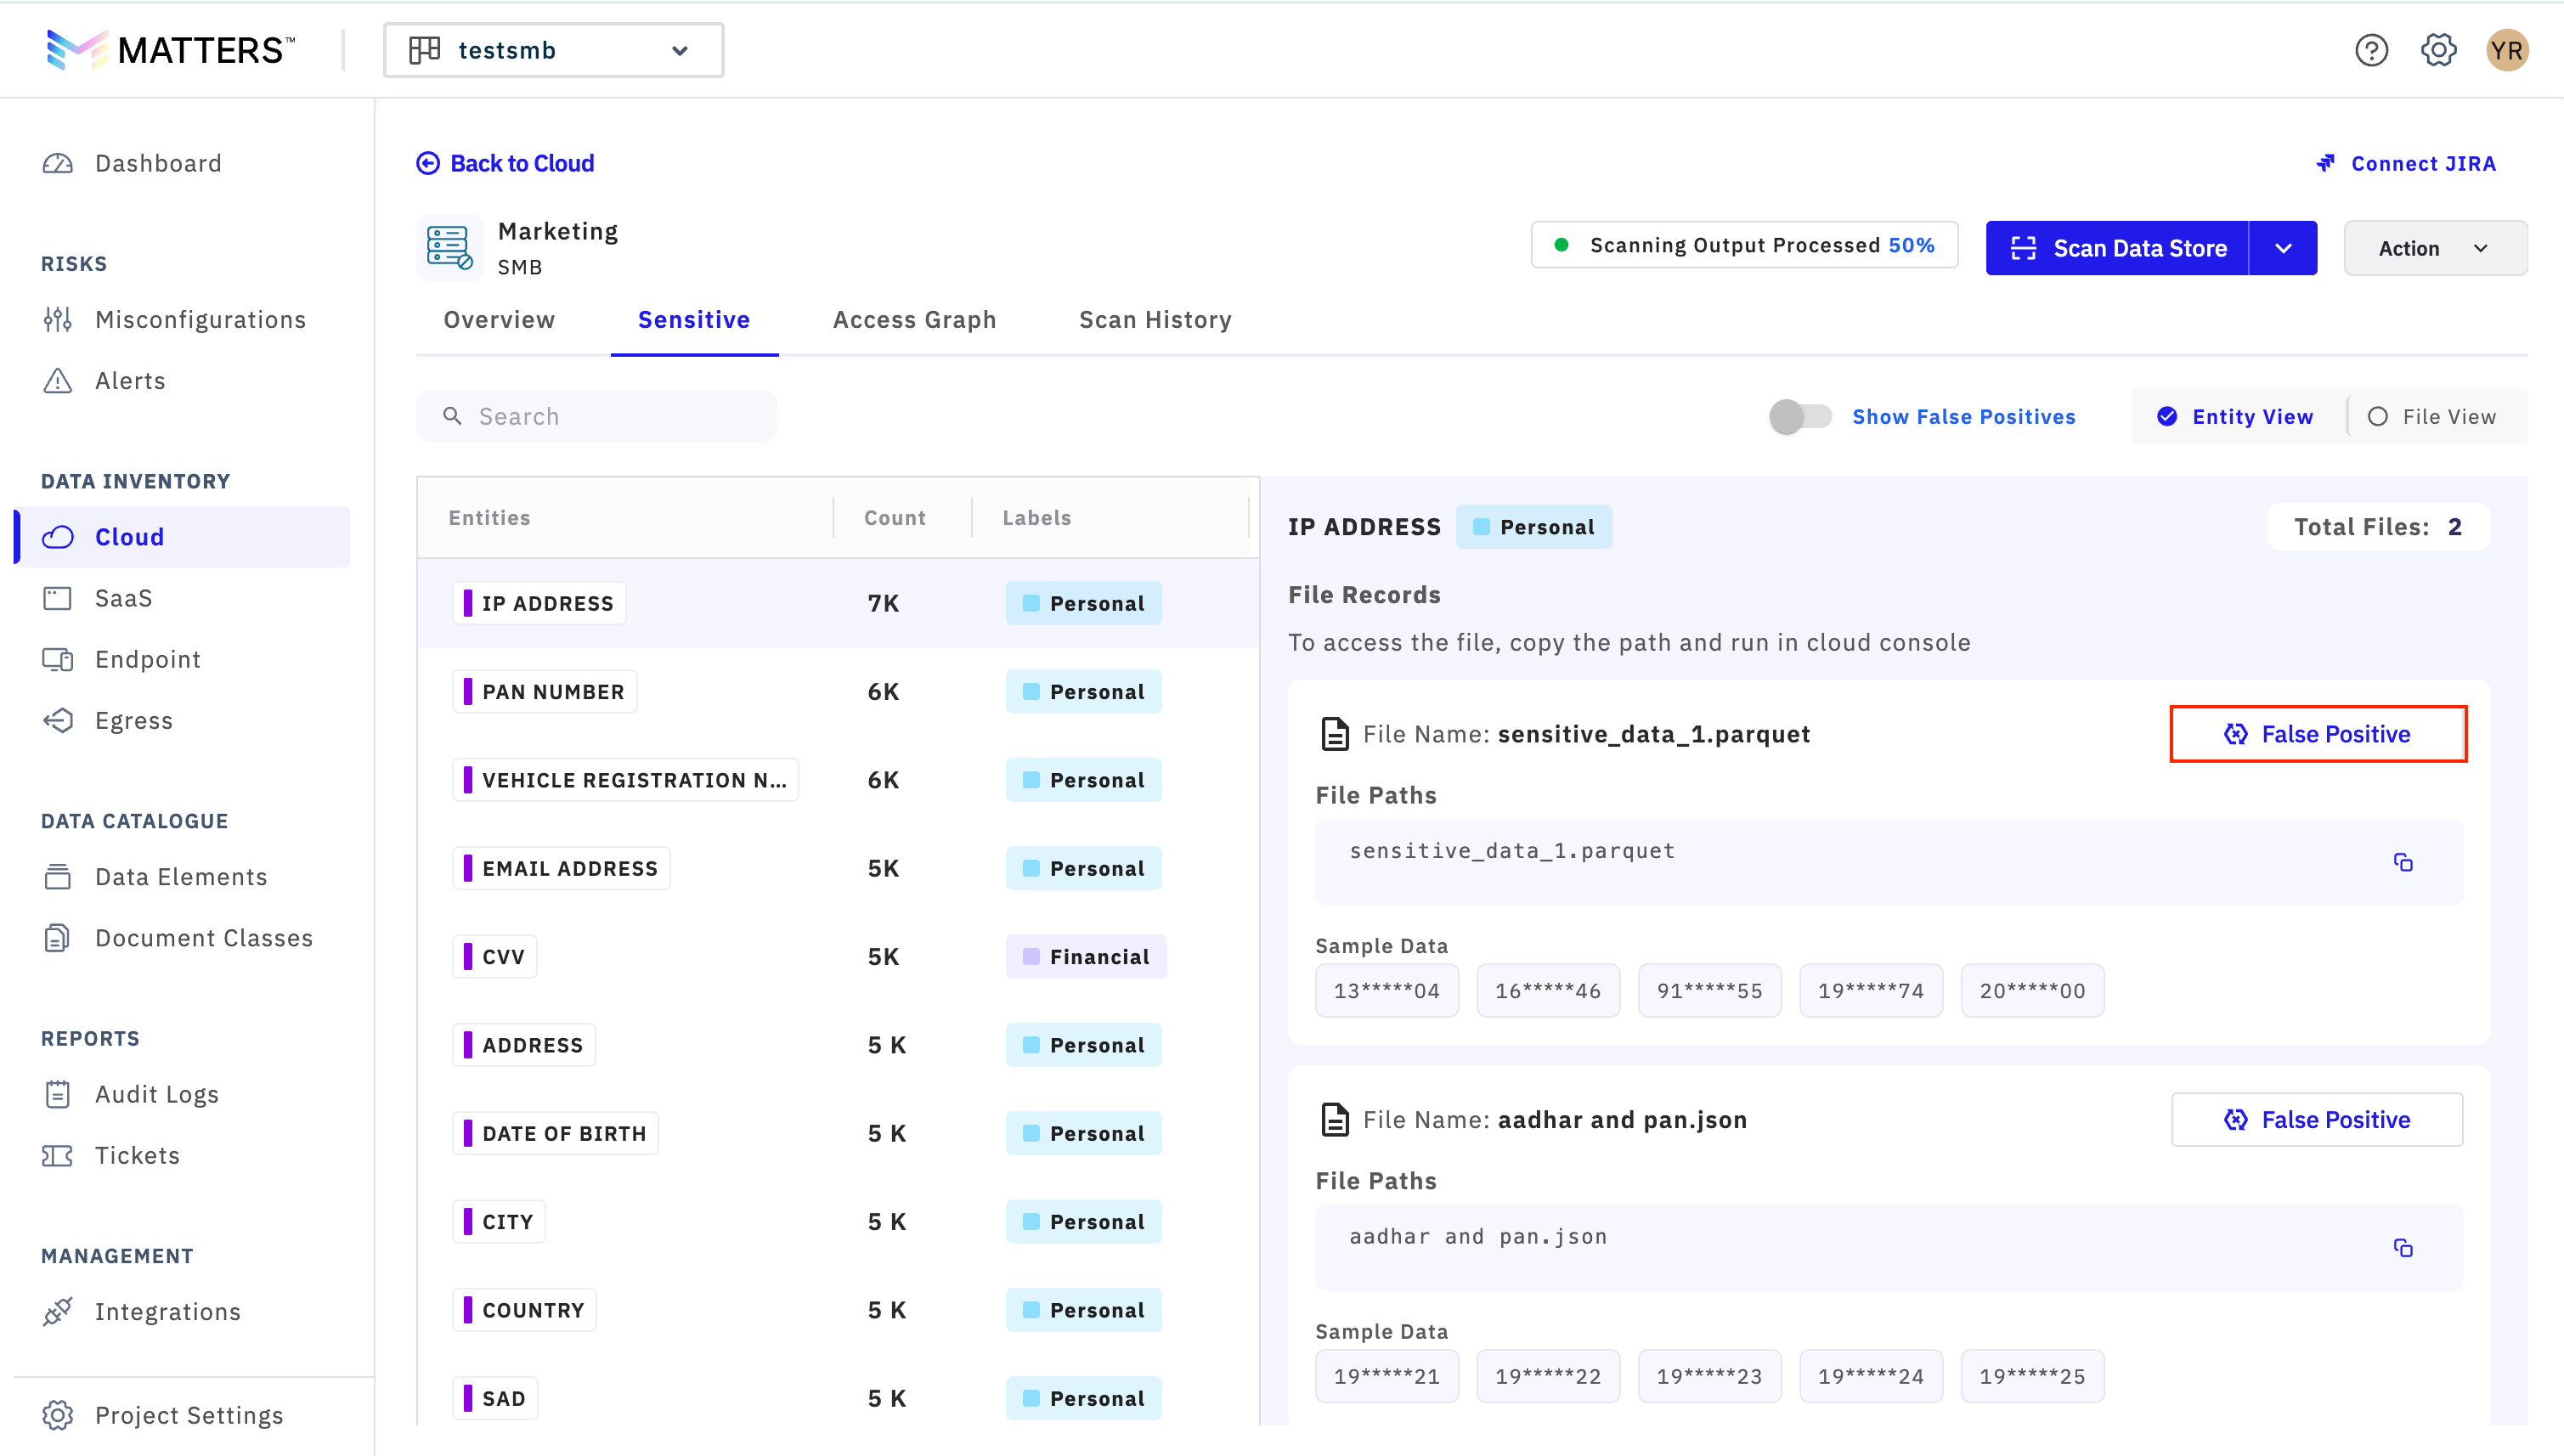Screen dimensions: 2564x1456
Task: Select DATE OF BIRTH entity row
Action: click(x=838, y=1133)
